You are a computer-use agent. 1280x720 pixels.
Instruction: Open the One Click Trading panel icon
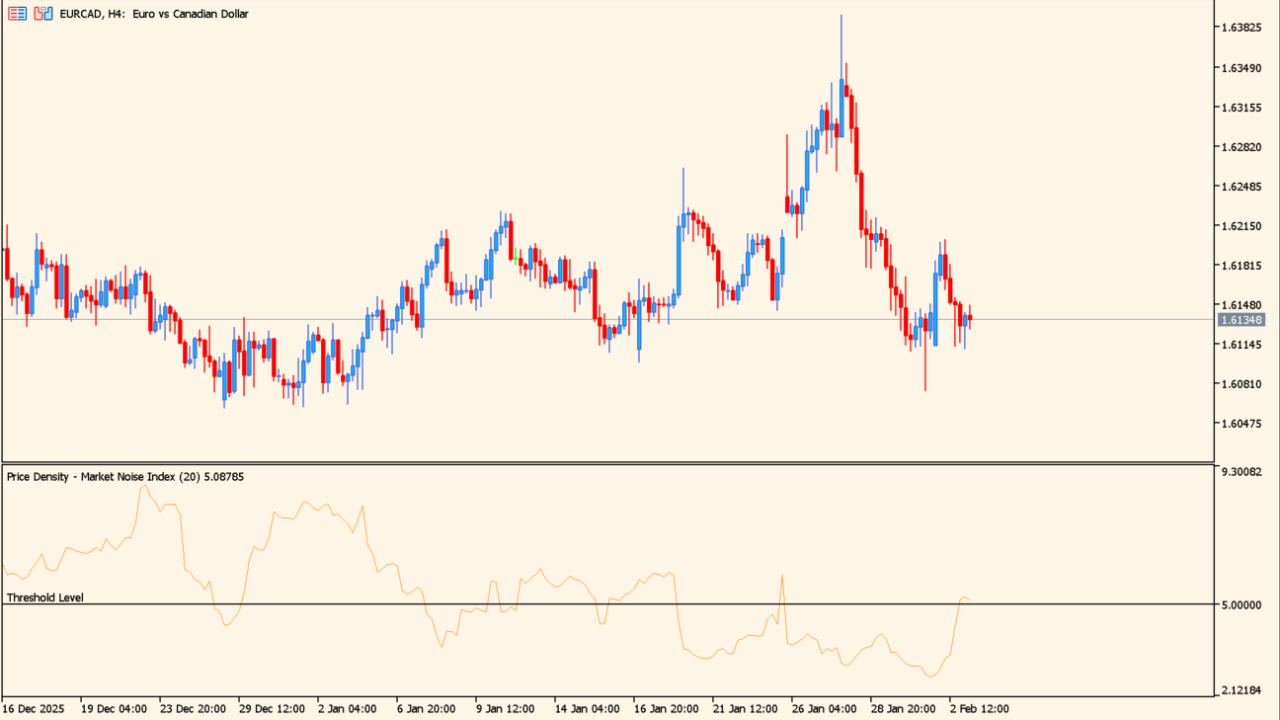point(43,14)
